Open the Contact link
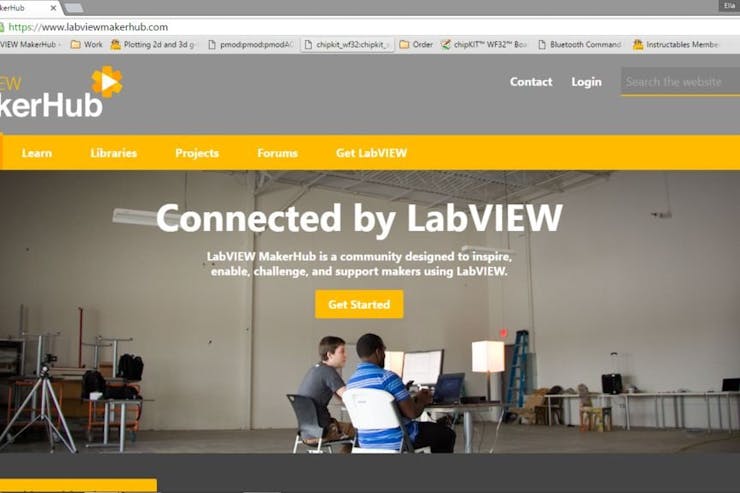 [531, 82]
